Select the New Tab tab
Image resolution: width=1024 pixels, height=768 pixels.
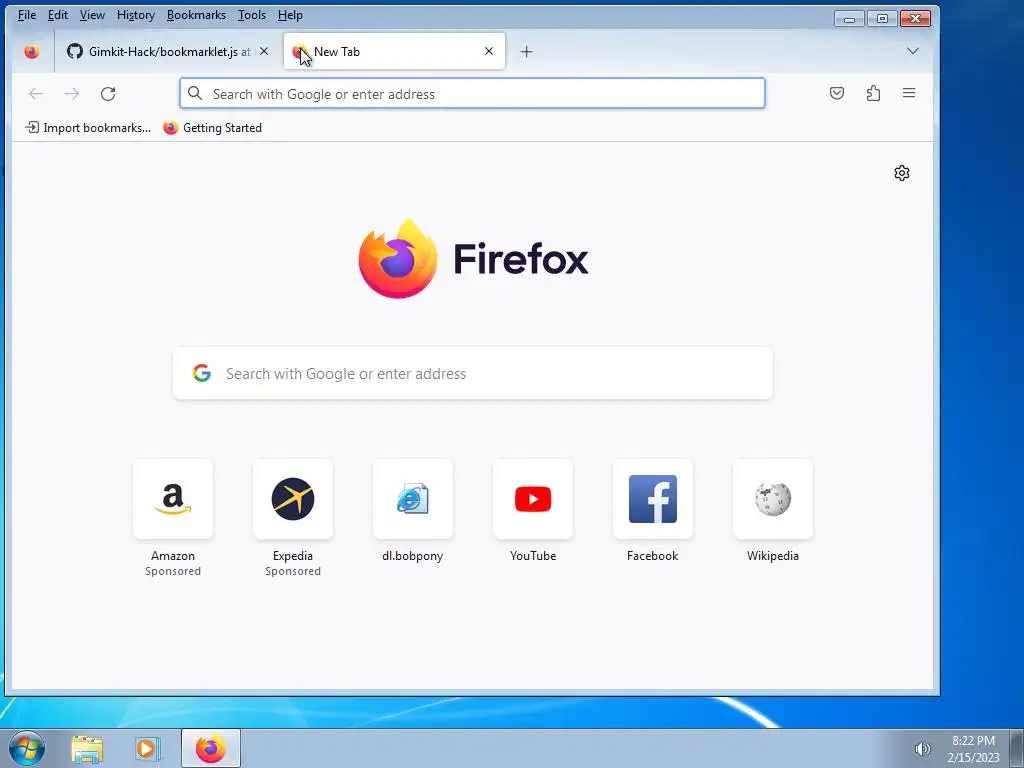[394, 52]
